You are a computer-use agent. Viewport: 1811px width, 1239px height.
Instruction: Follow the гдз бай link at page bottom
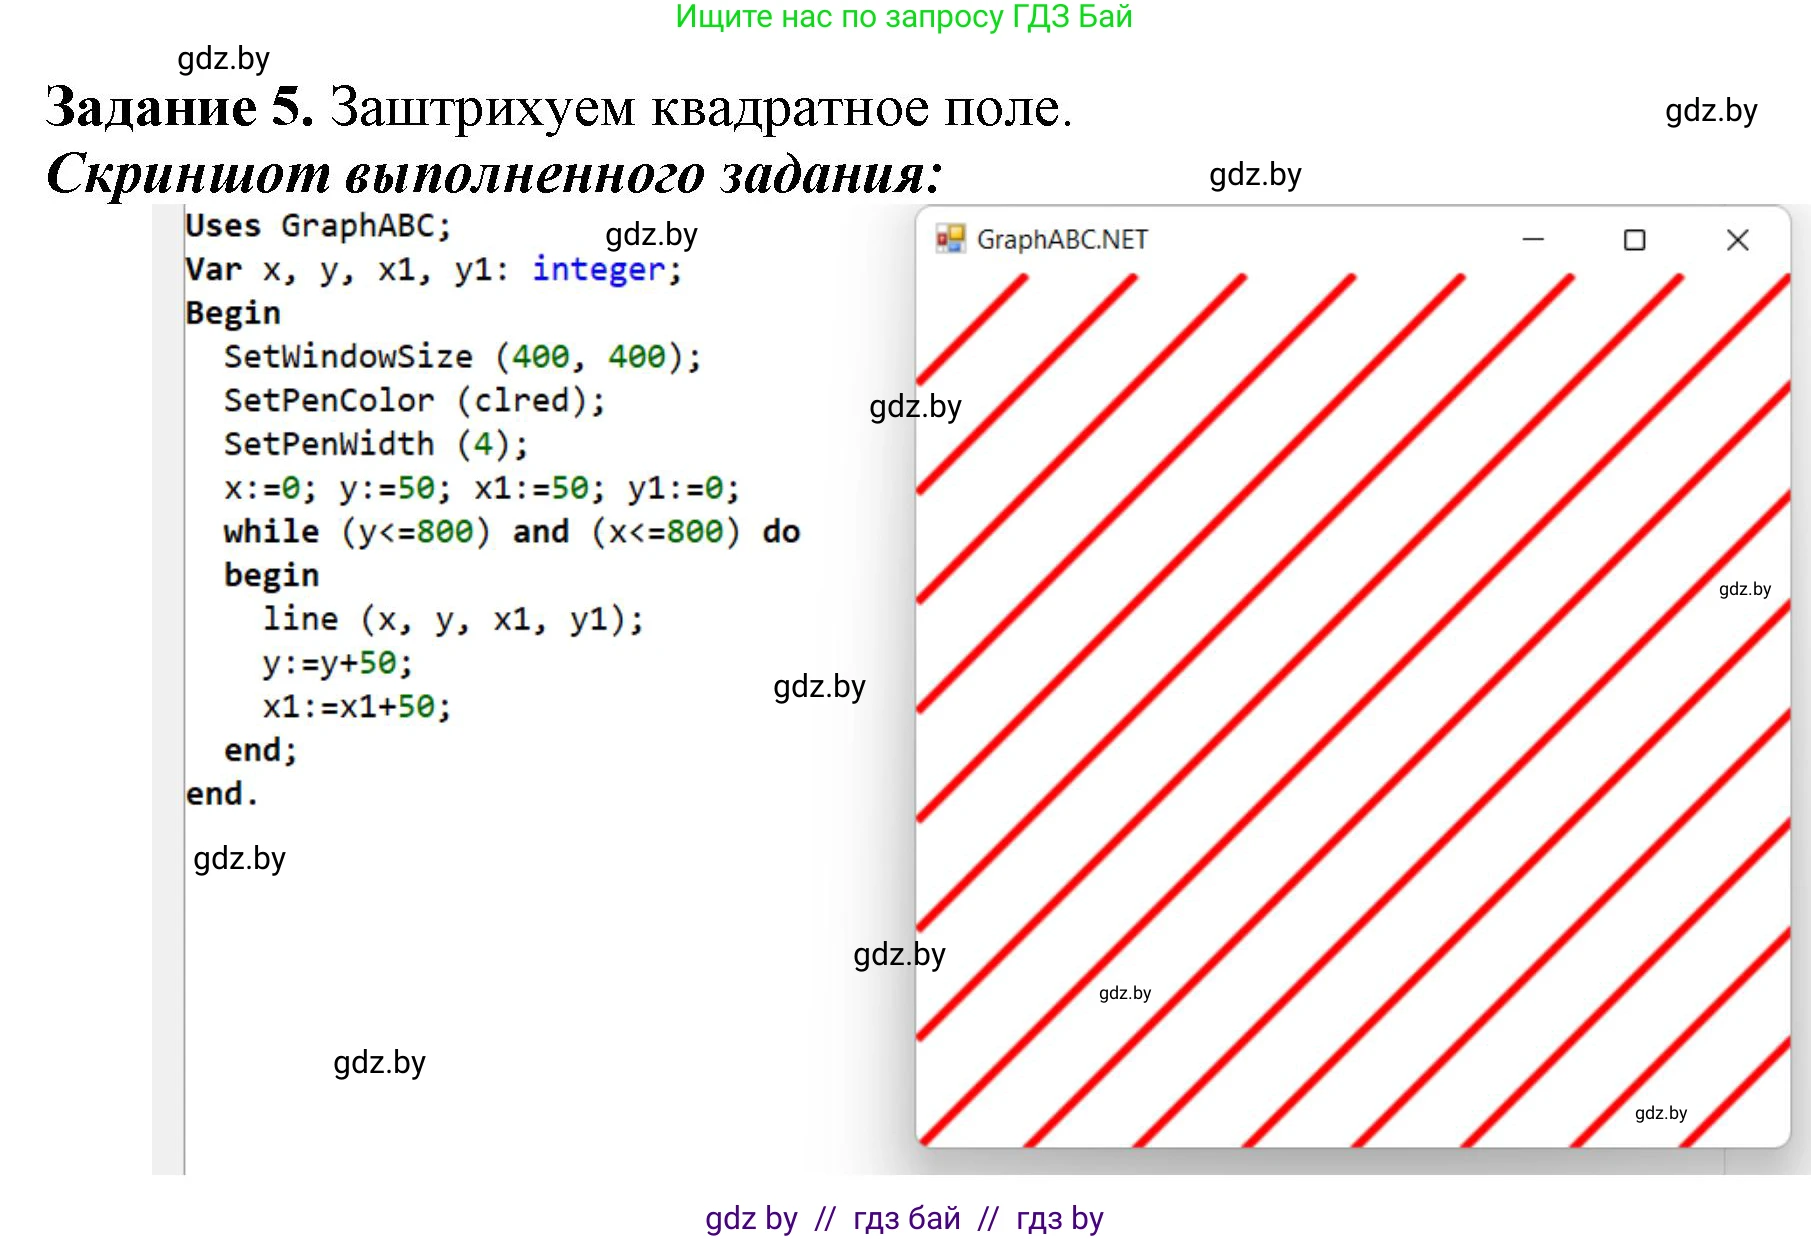(905, 1218)
